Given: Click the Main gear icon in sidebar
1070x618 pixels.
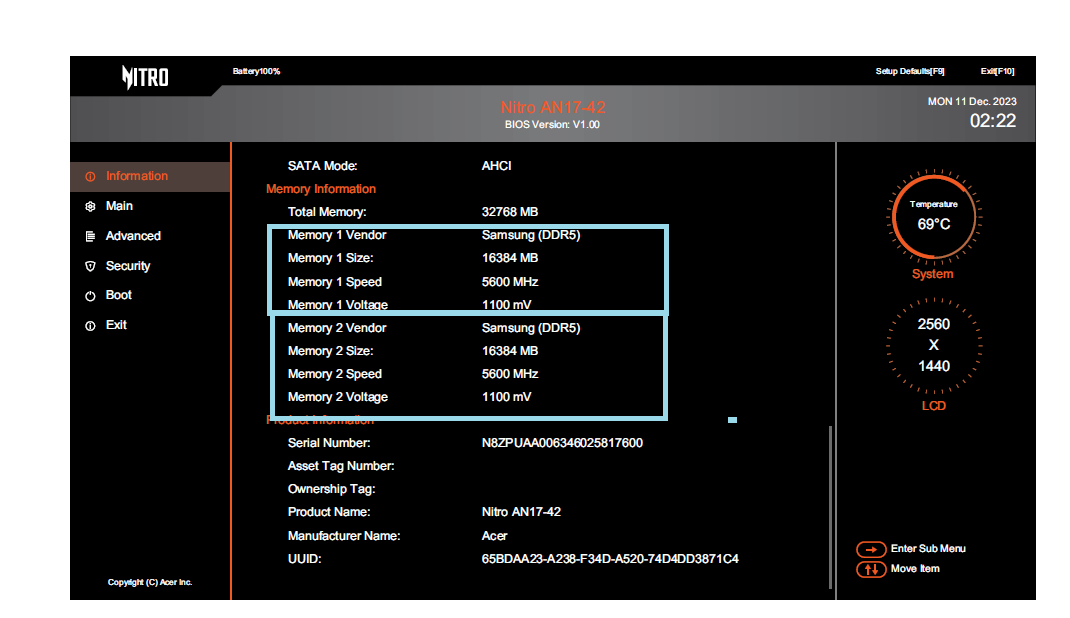Looking at the screenshot, I should 90,207.
